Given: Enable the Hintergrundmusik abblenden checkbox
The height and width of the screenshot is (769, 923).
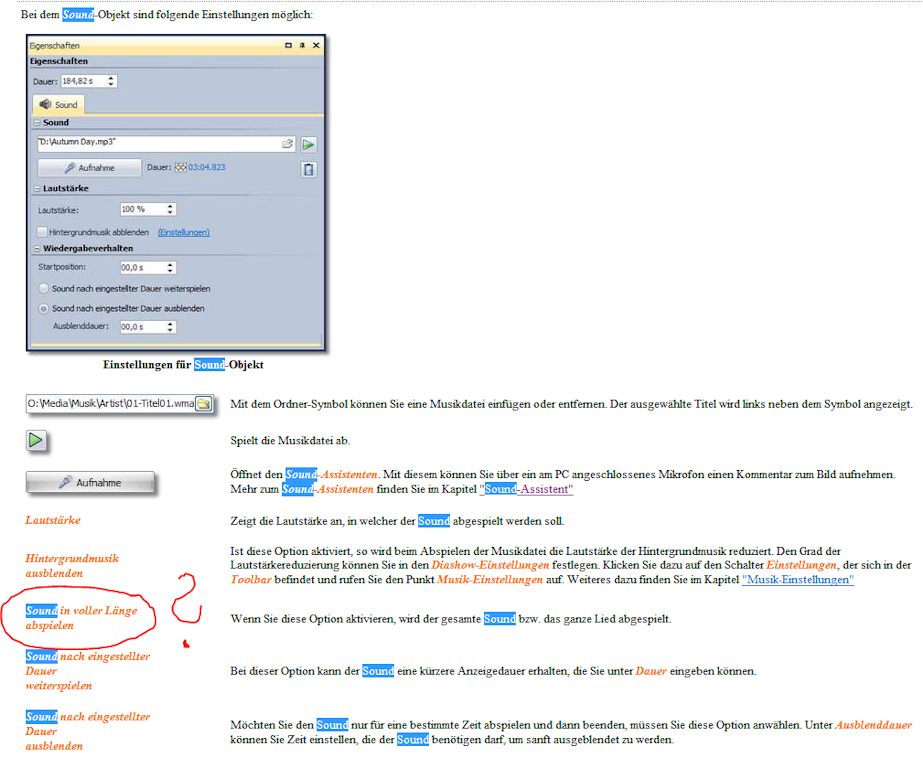Looking at the screenshot, I should [x=43, y=232].
